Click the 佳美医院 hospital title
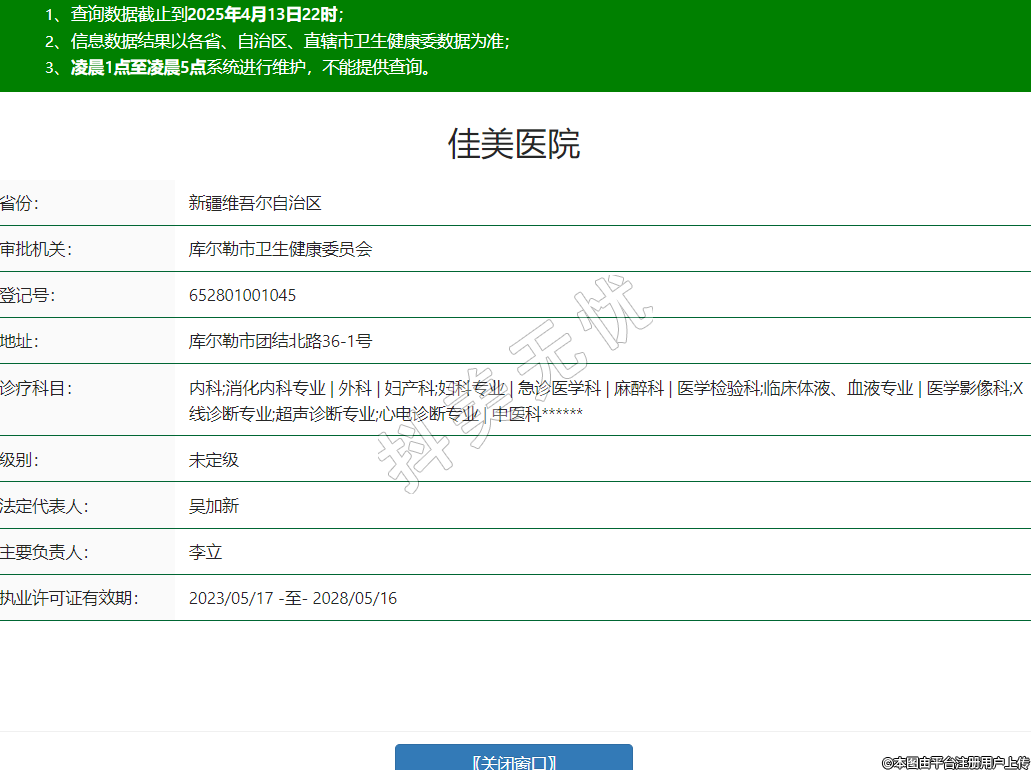 pos(514,145)
